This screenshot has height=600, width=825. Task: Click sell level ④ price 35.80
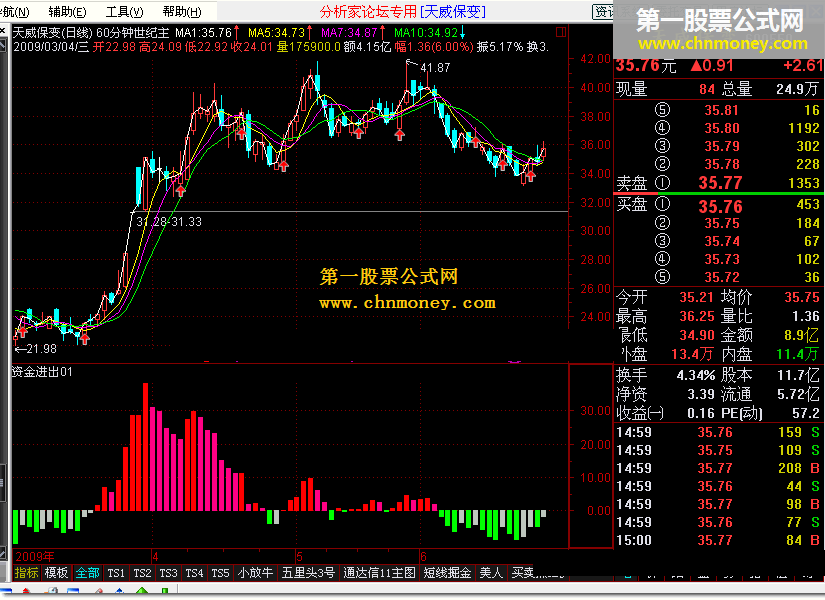click(721, 128)
